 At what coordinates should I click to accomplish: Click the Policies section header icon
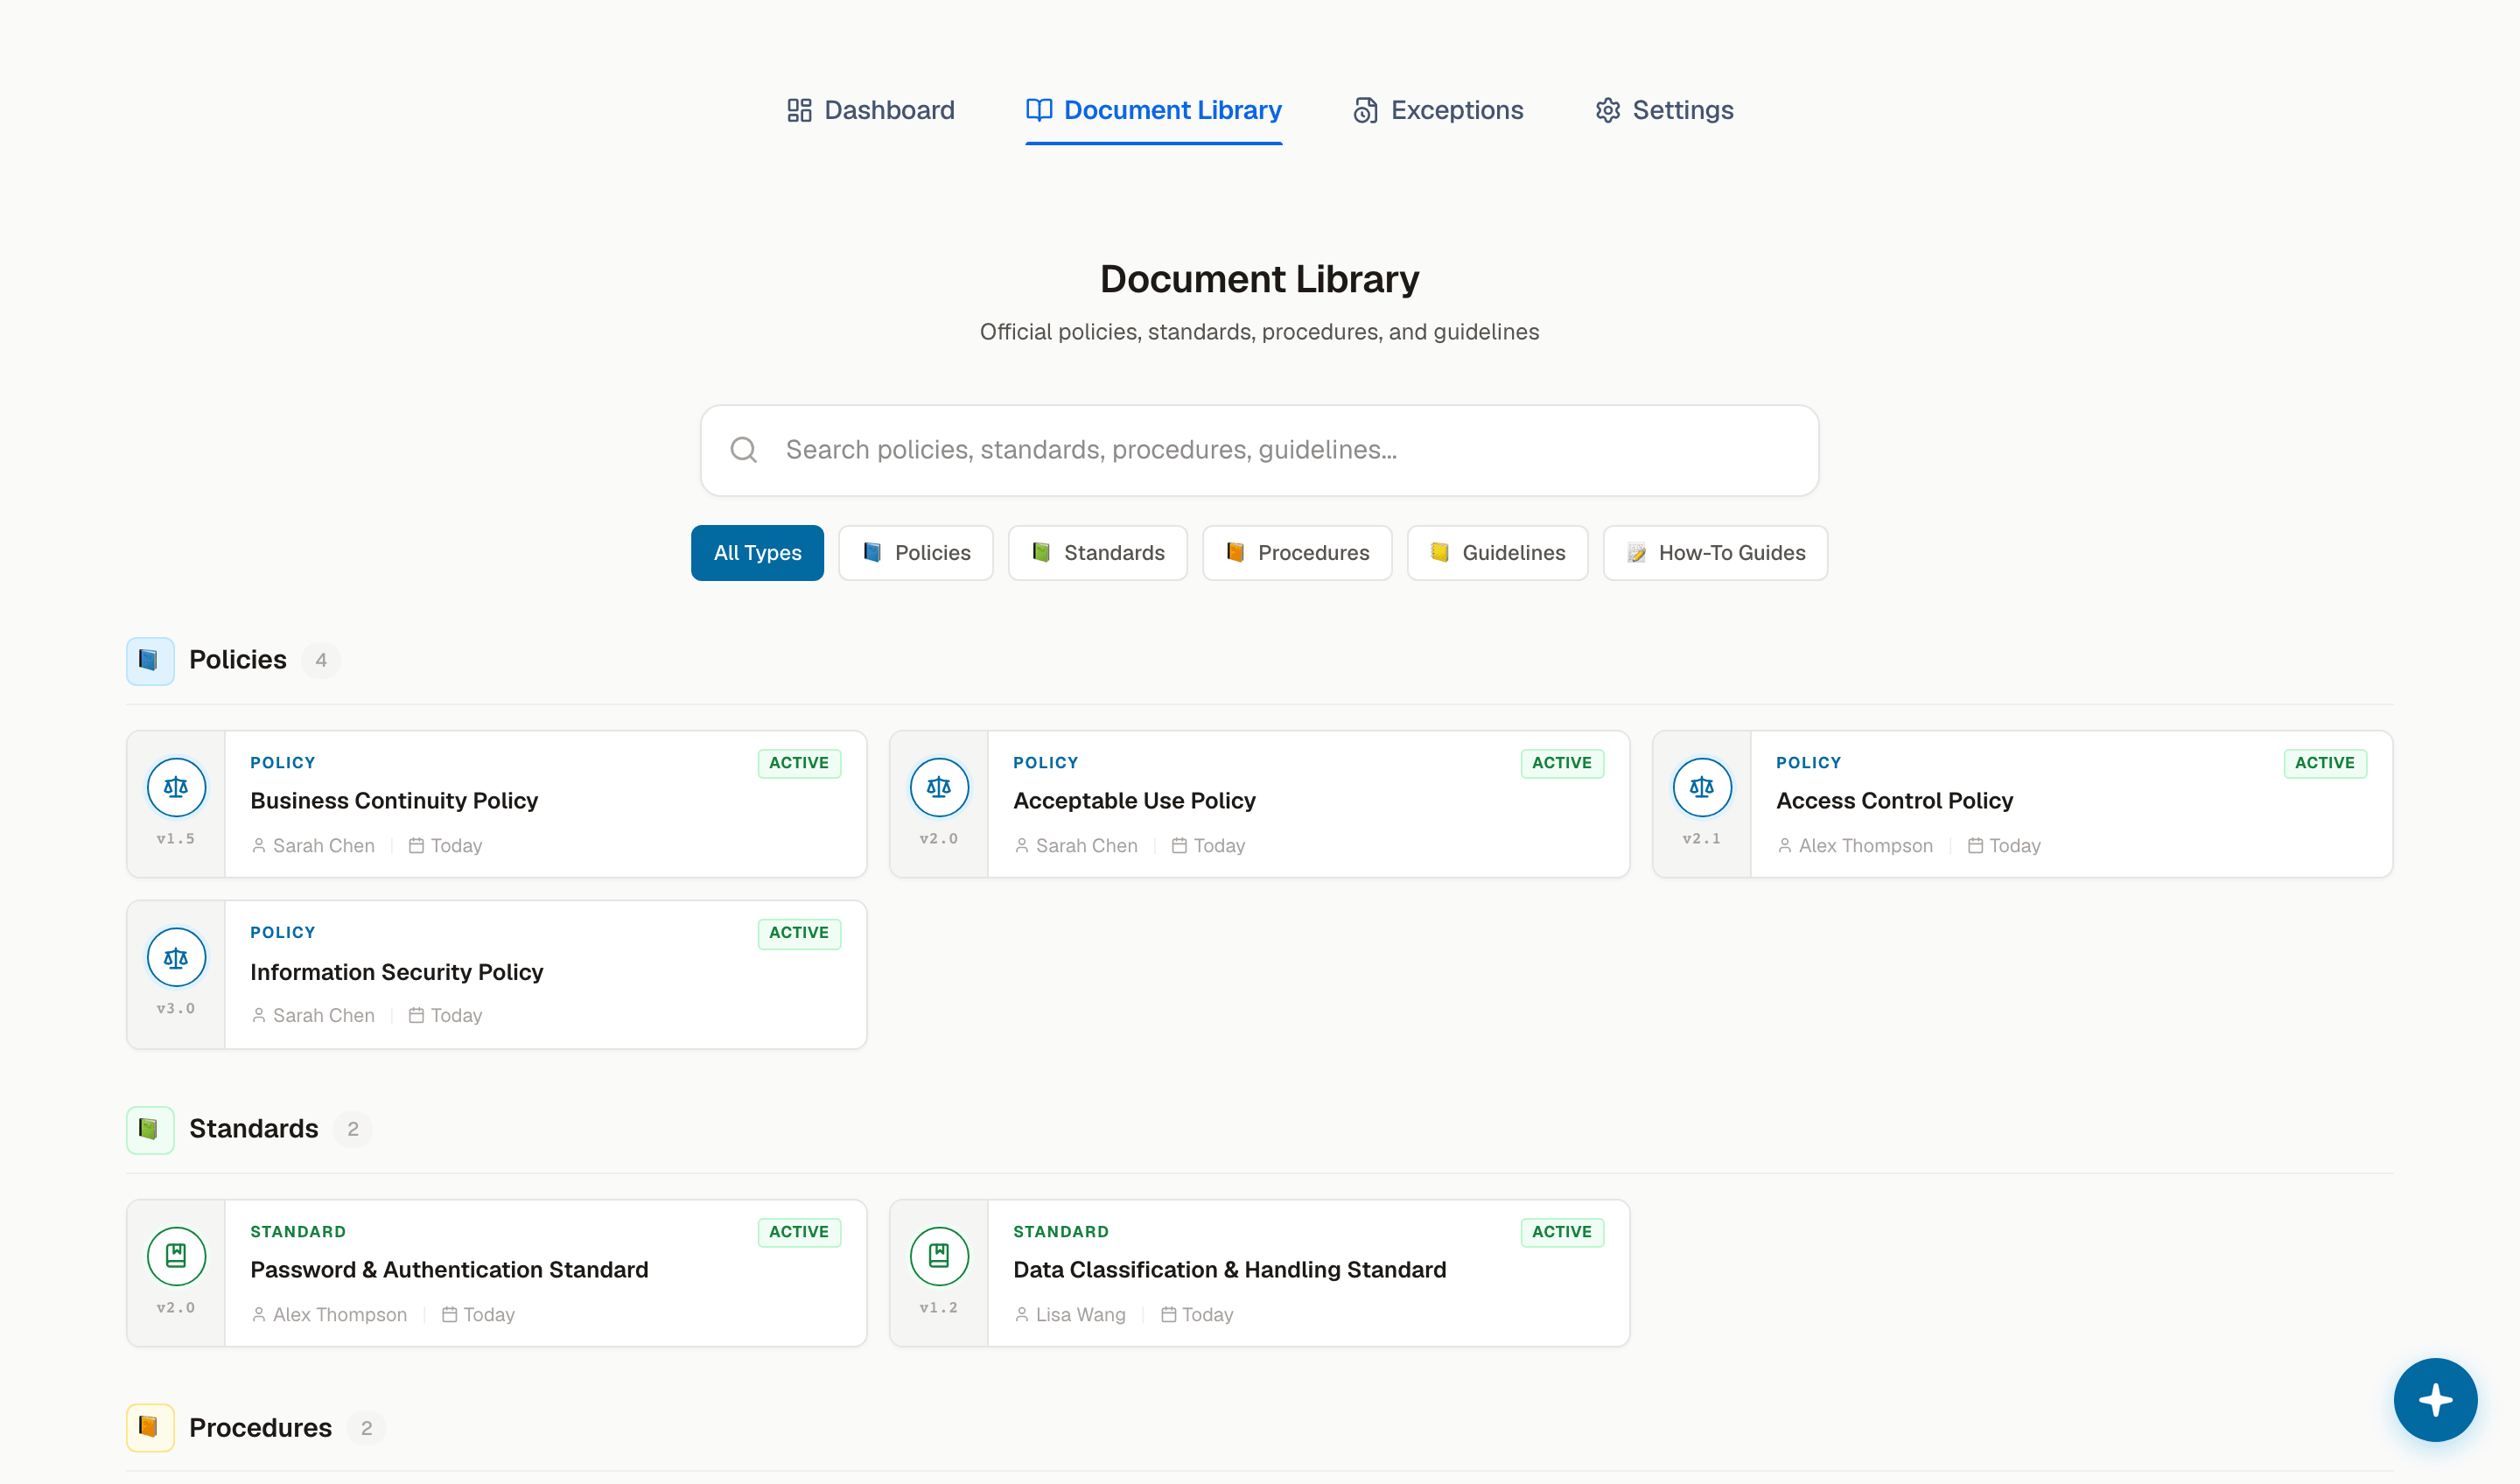(x=150, y=660)
